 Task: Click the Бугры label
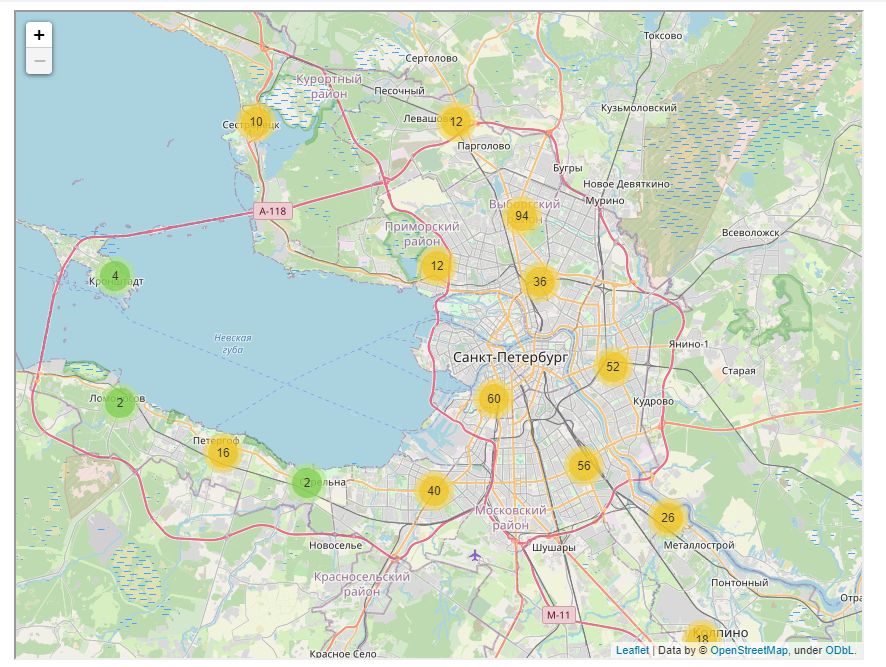pos(567,168)
